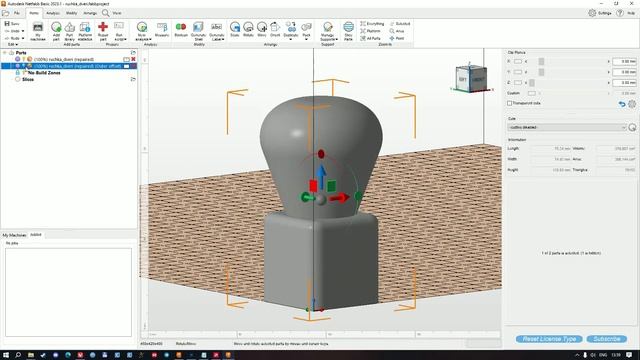Zoom to Everything
640x360 pixels.
(x=372, y=24)
